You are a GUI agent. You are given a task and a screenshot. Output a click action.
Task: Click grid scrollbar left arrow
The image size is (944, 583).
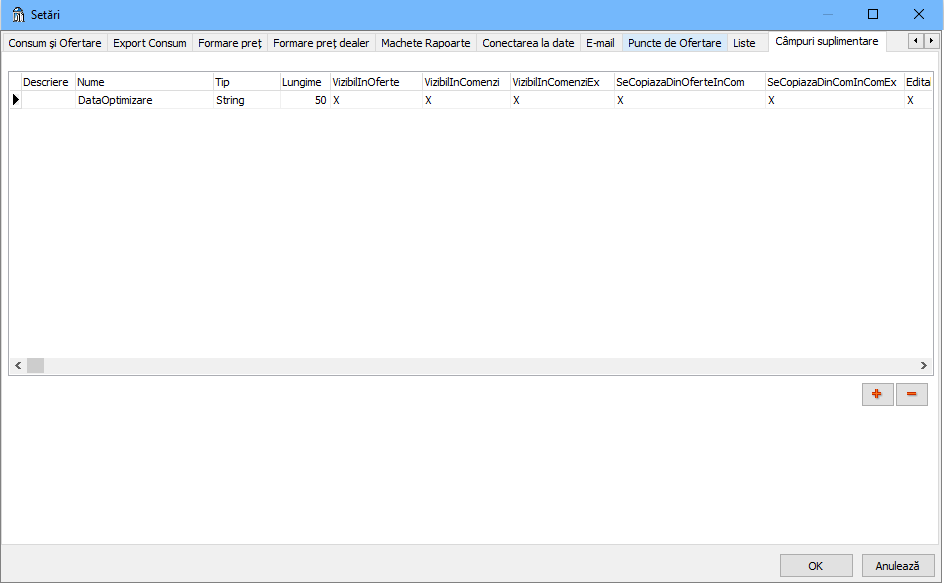pyautogui.click(x=17, y=366)
